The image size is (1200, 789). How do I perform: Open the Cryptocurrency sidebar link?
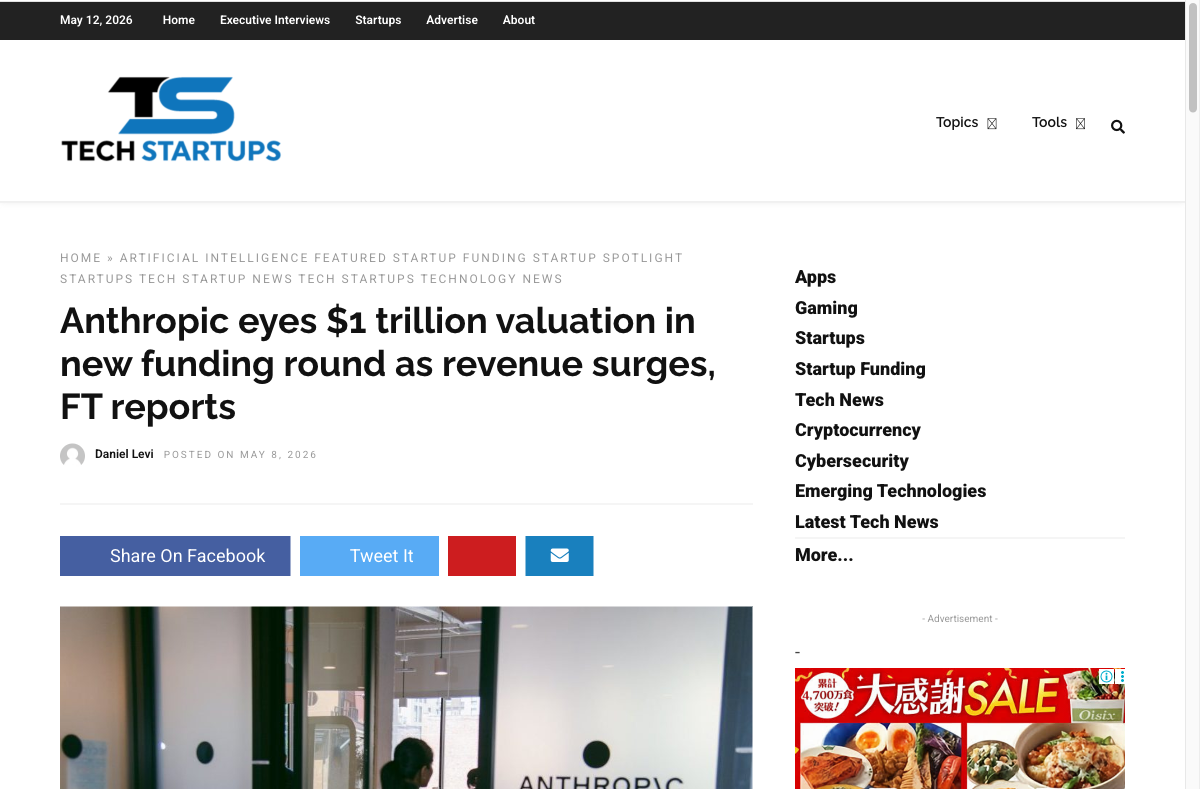[858, 430]
